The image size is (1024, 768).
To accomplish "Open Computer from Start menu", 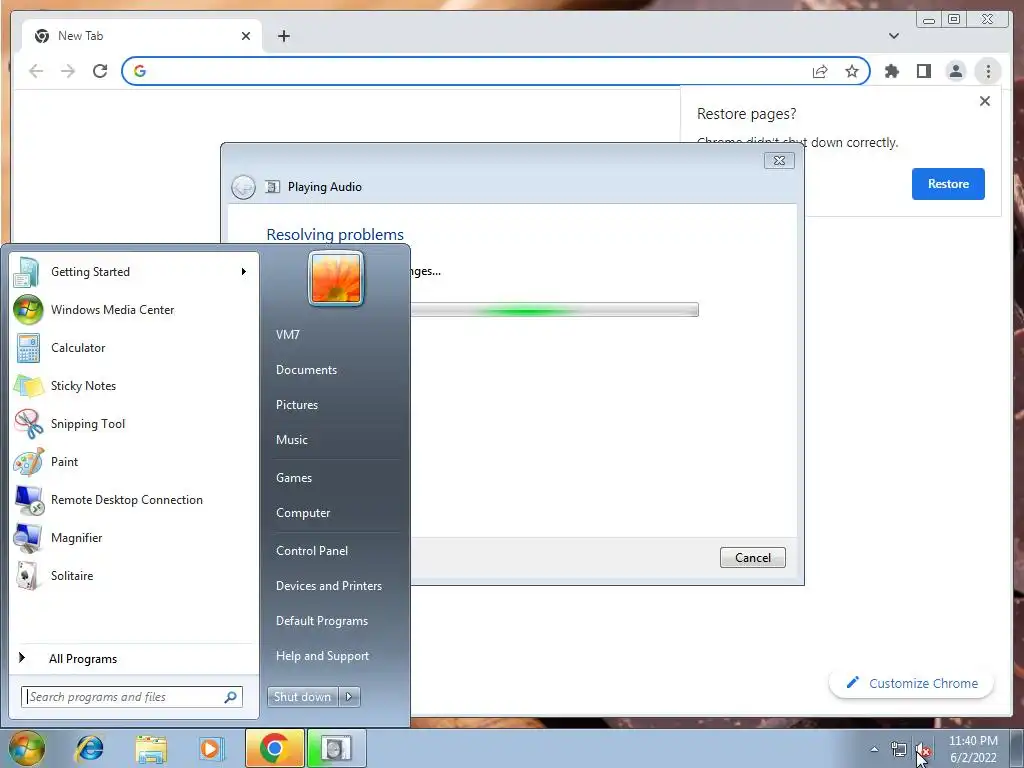I will [x=303, y=513].
